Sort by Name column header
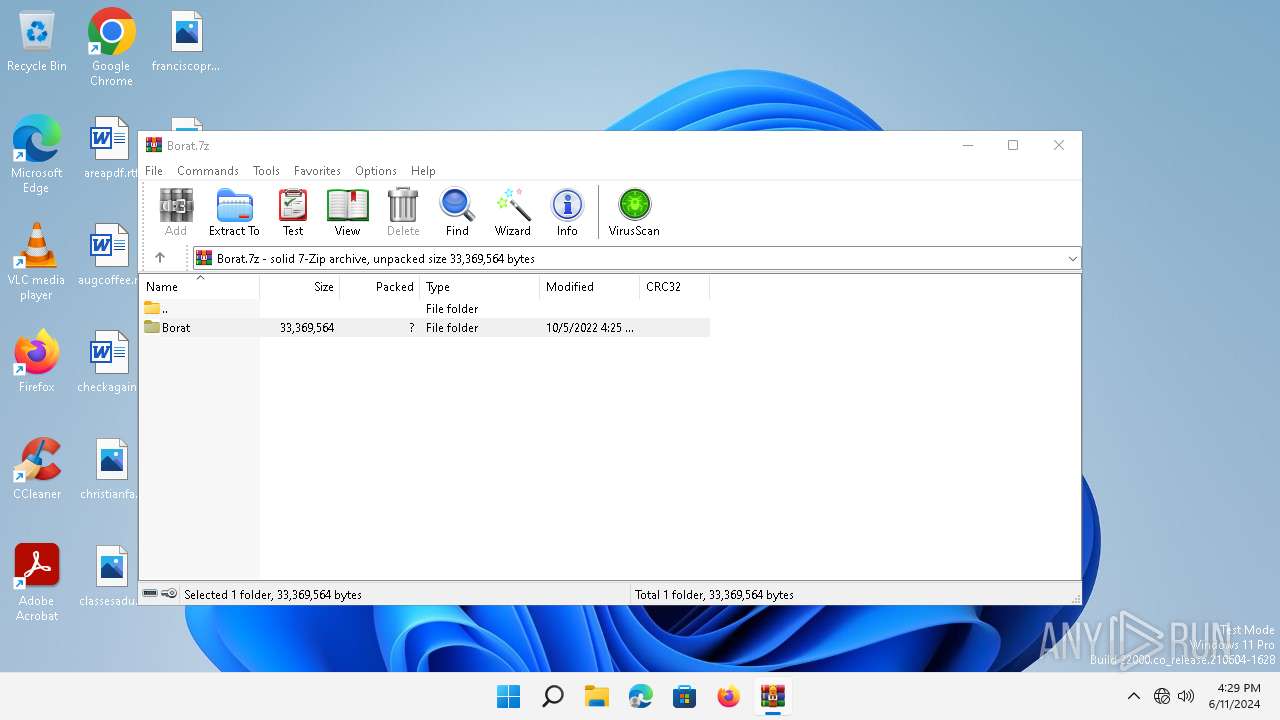The image size is (1280, 720). coord(200,287)
